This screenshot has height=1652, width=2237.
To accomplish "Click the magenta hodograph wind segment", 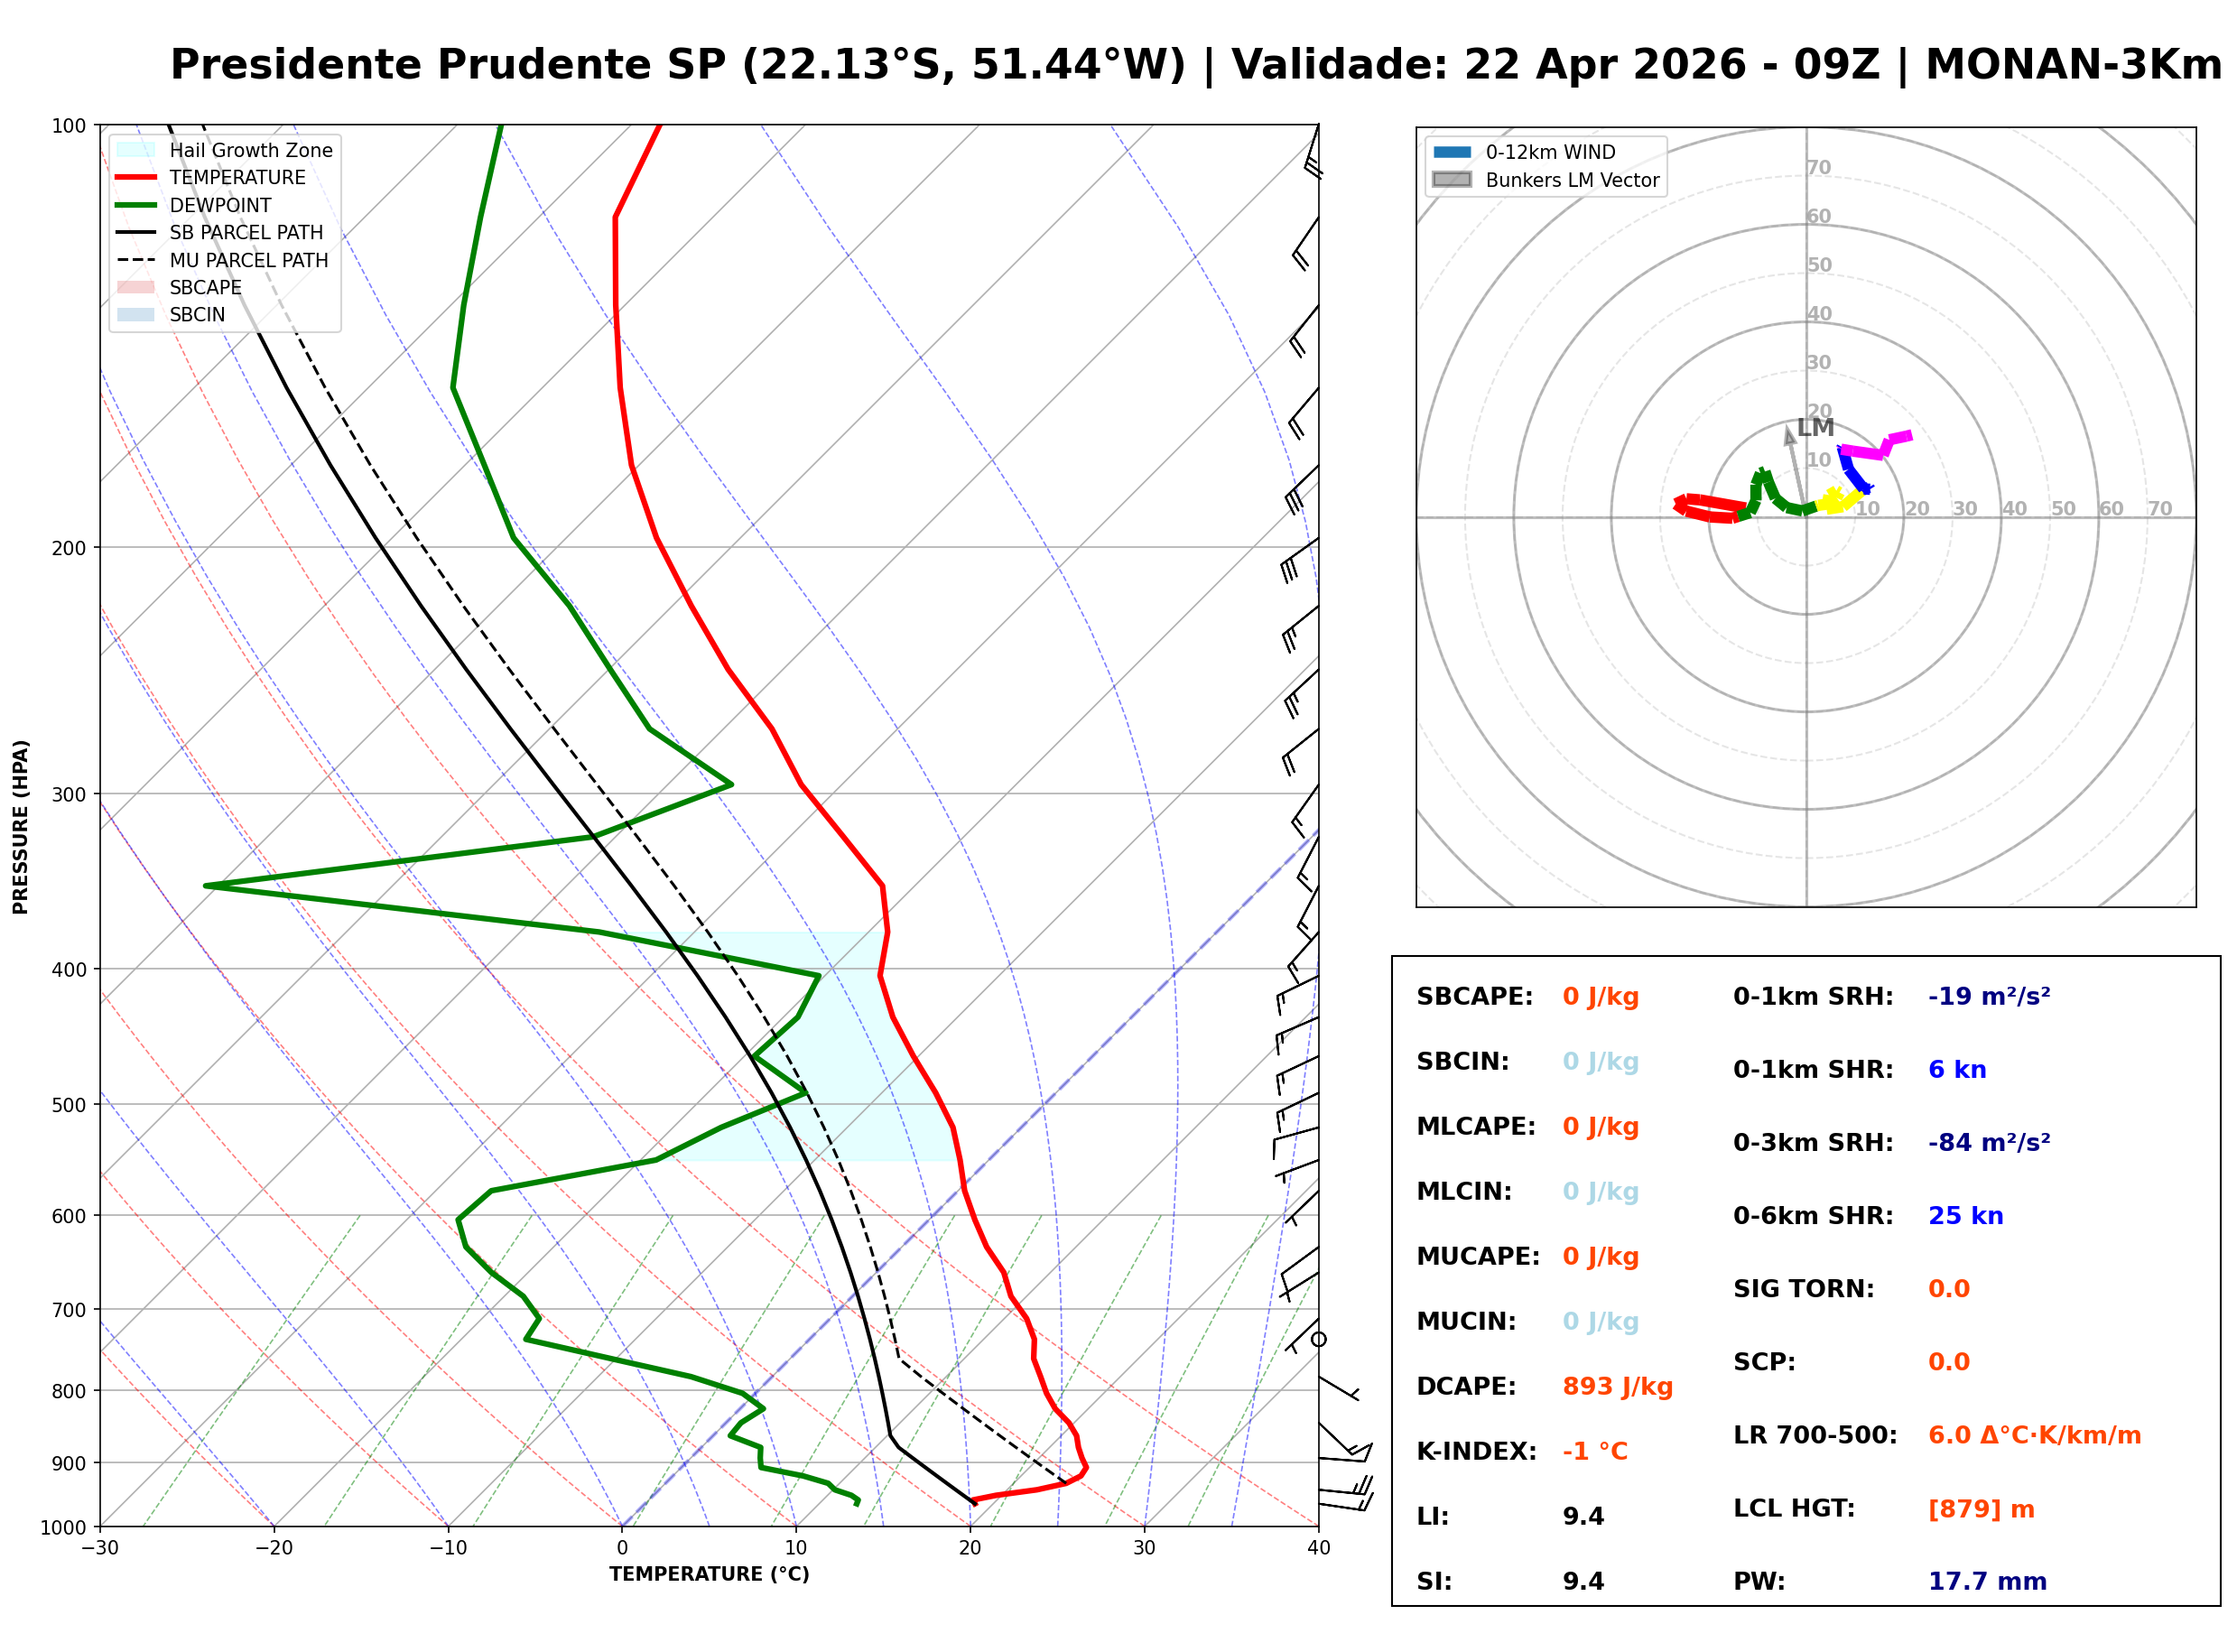I will pyautogui.click(x=1866, y=453).
